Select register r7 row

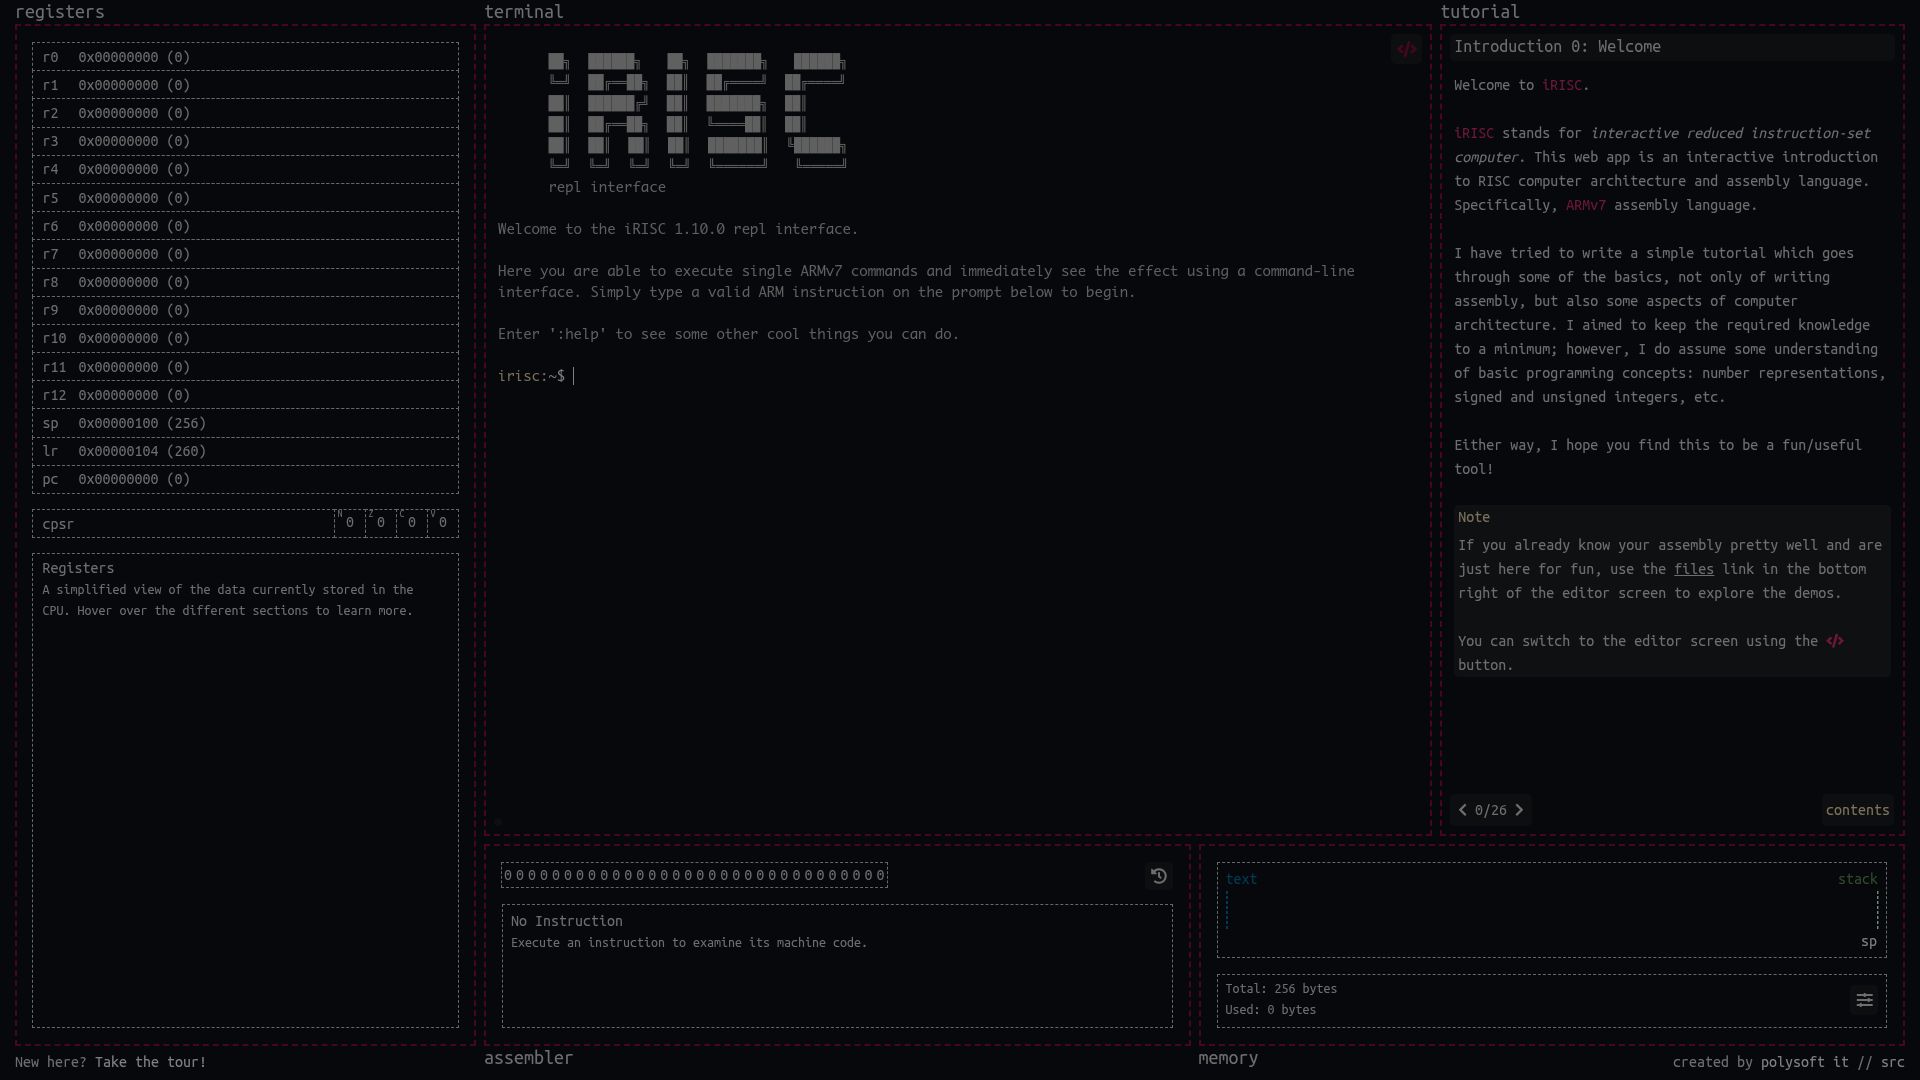[245, 254]
